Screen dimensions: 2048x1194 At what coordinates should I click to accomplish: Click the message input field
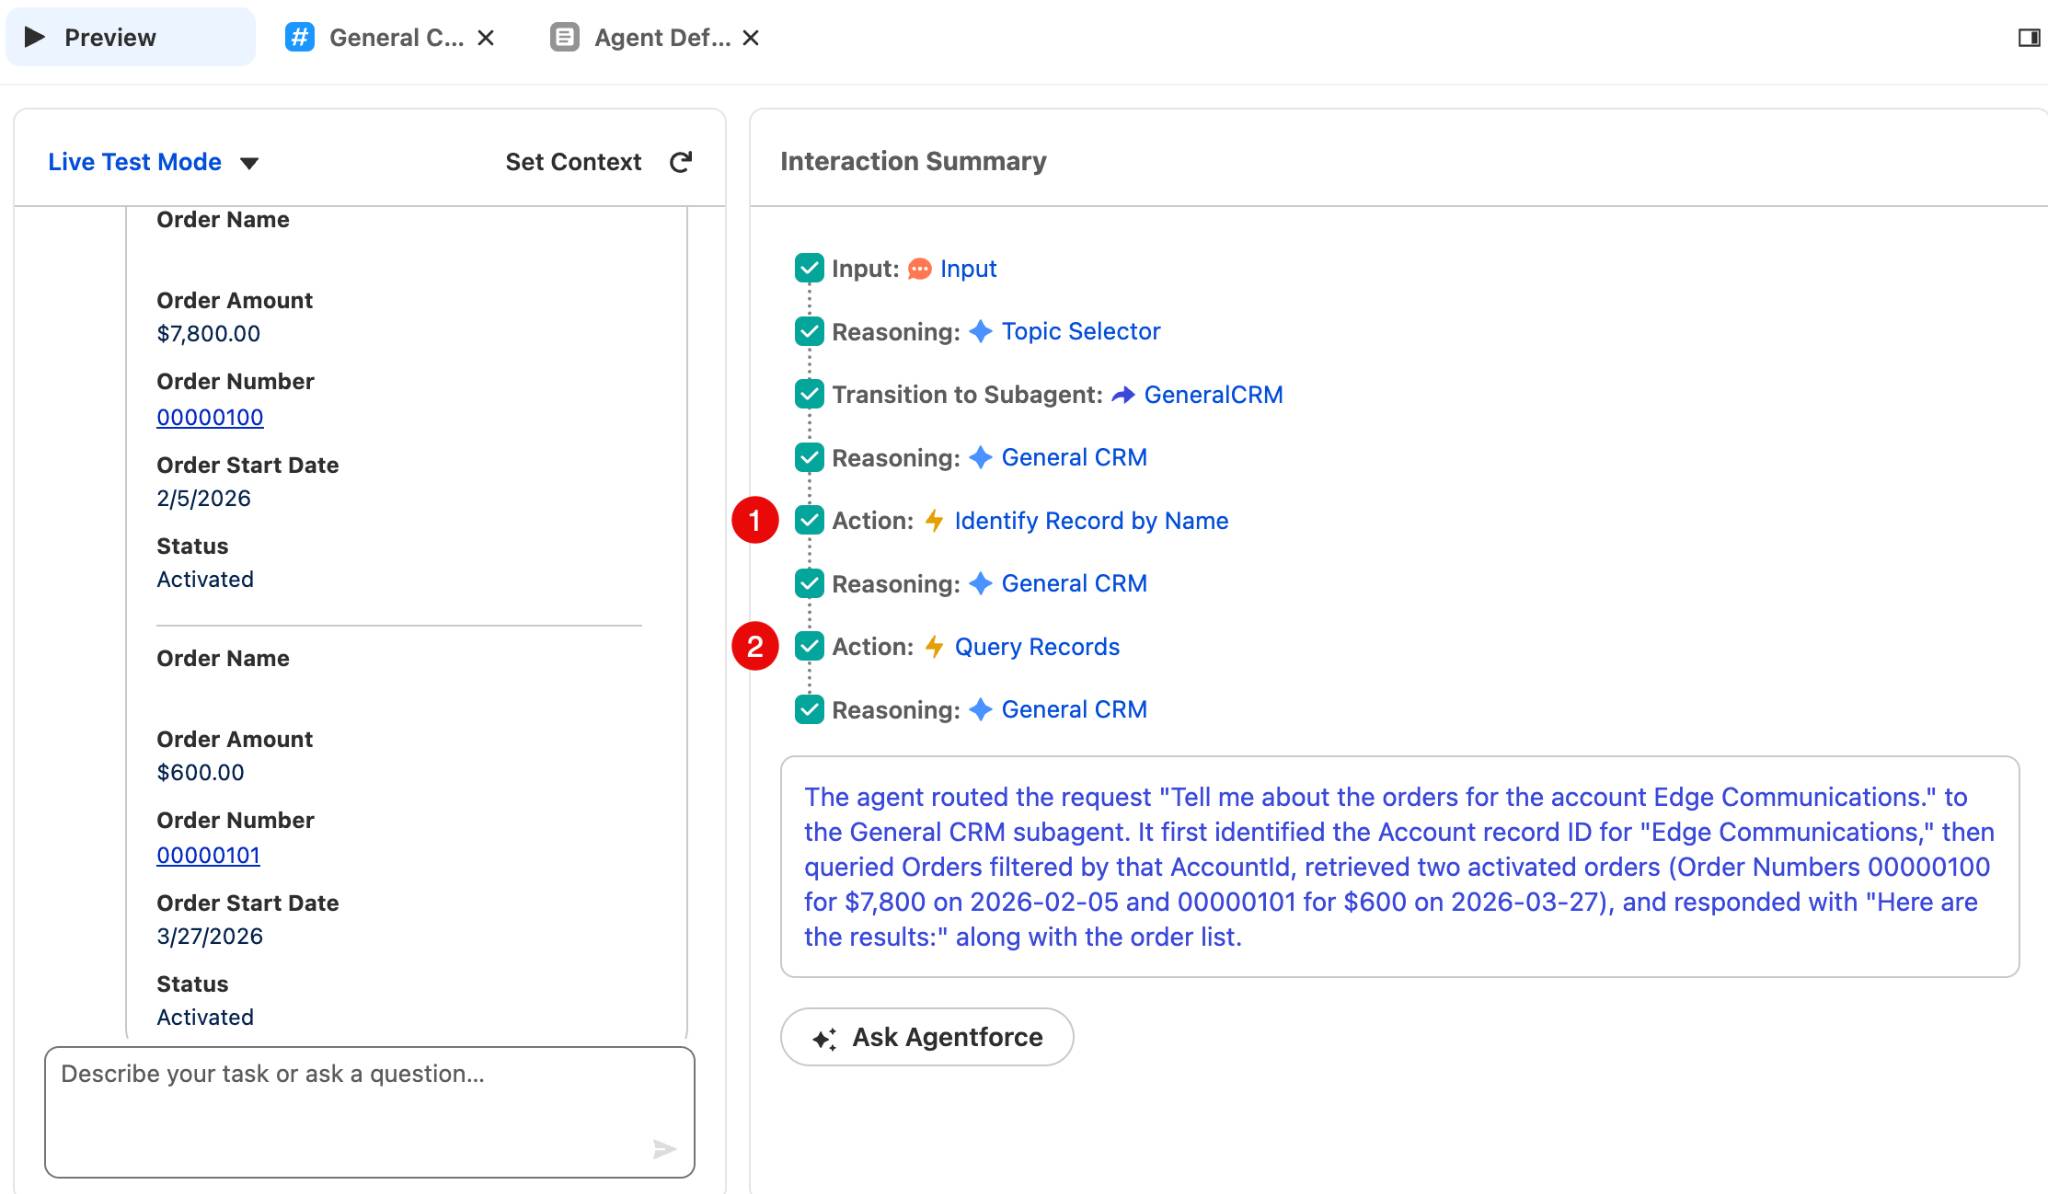[x=369, y=1112]
